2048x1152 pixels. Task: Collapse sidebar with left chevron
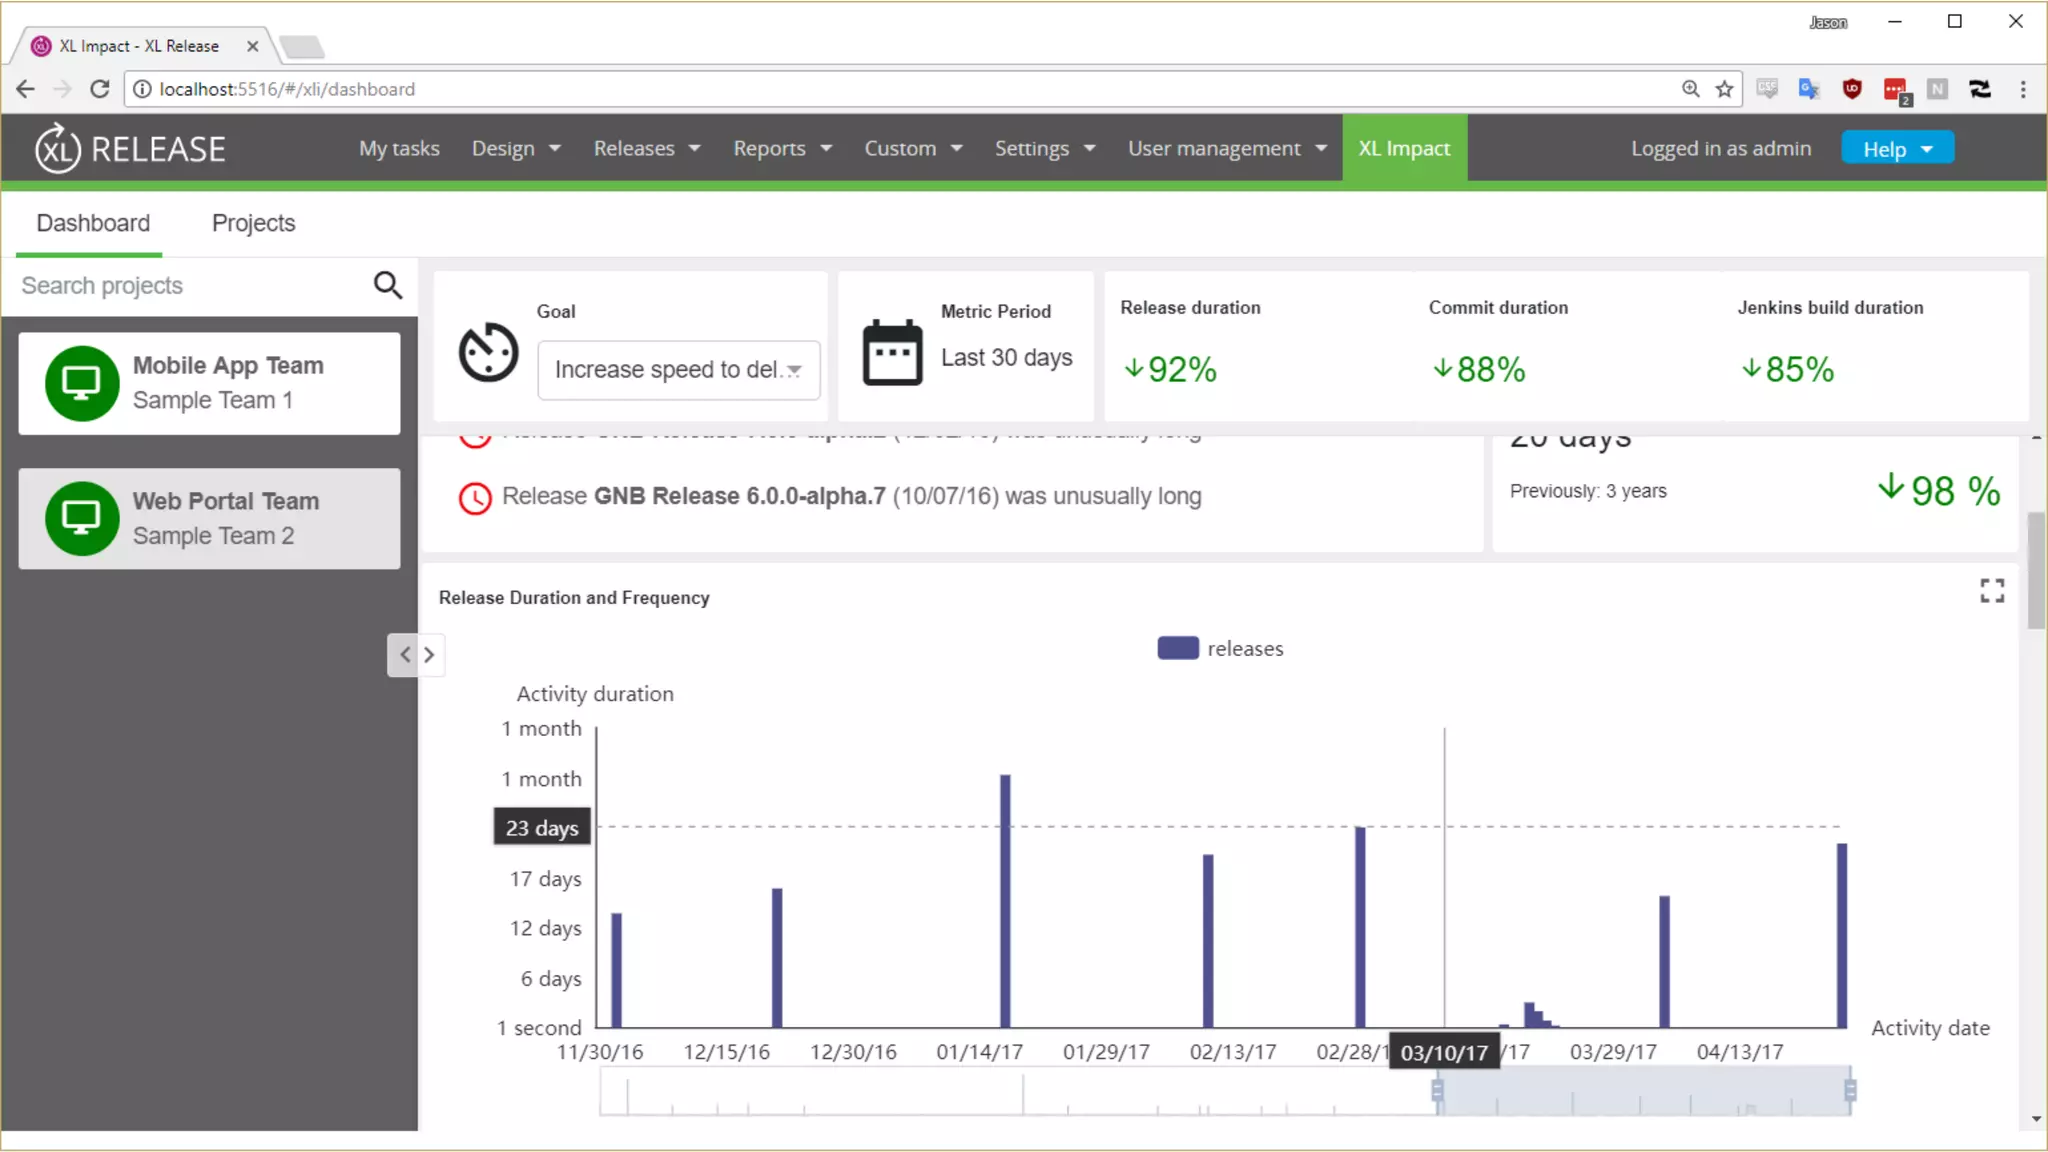tap(404, 655)
